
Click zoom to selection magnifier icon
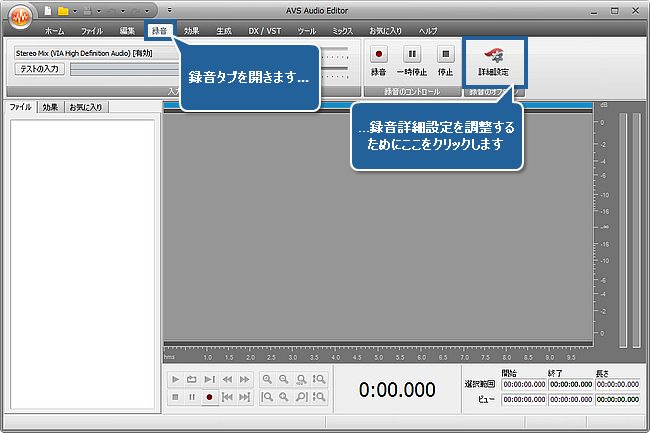coord(284,397)
